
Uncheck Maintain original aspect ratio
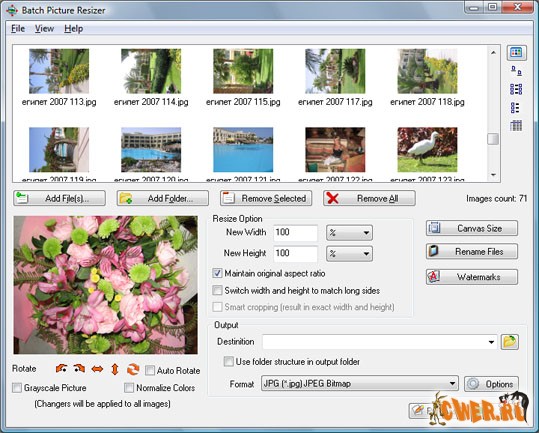(x=217, y=273)
